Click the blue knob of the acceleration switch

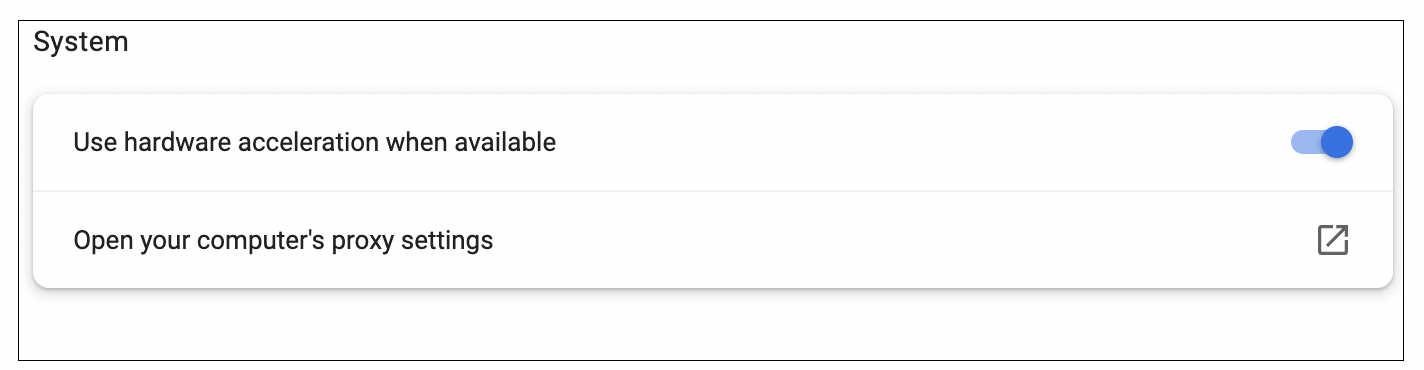(x=1337, y=142)
